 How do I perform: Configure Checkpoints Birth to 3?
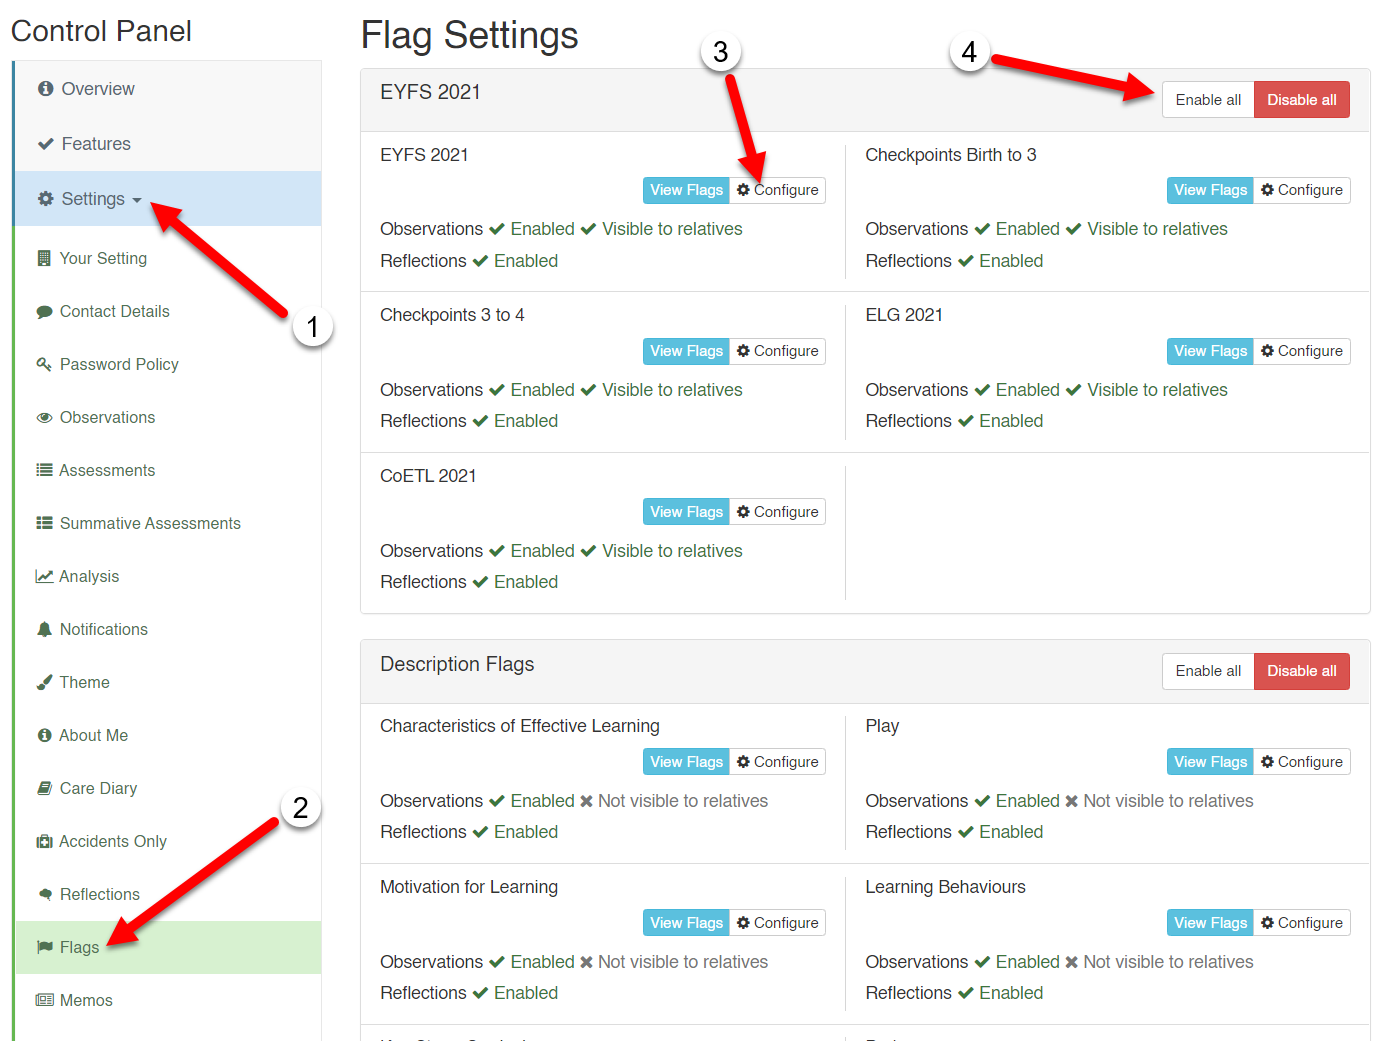[x=1302, y=190]
